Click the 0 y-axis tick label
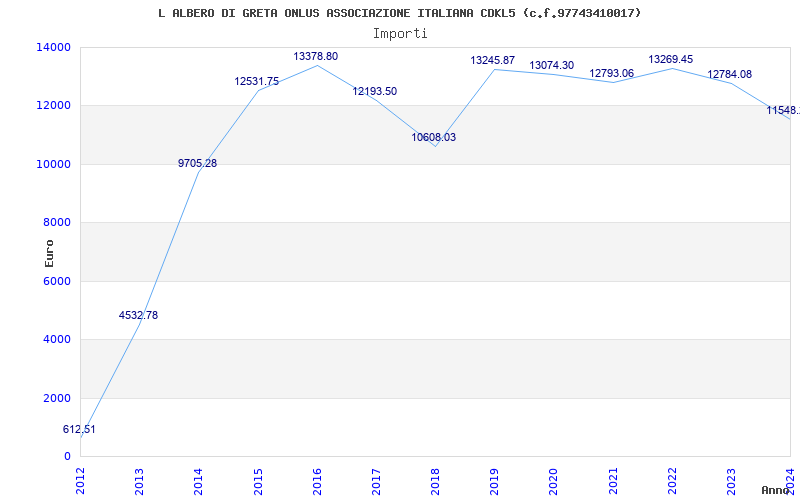The width and height of the screenshot is (800, 500). (x=67, y=457)
